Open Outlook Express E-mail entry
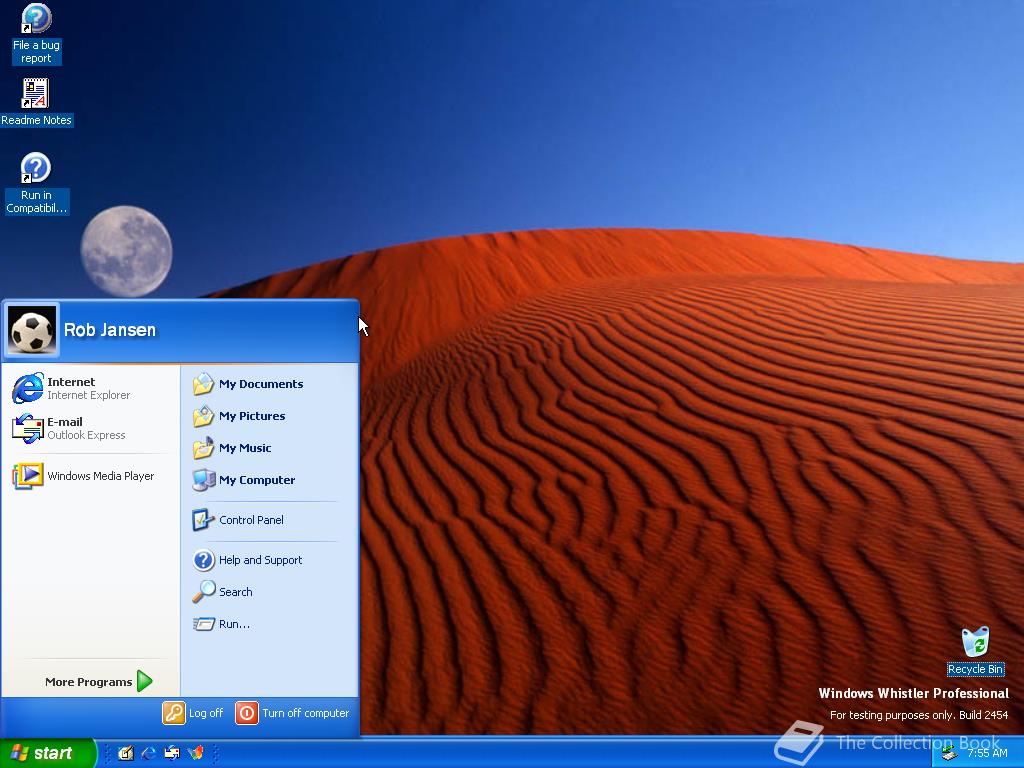The image size is (1024, 768). (x=90, y=428)
